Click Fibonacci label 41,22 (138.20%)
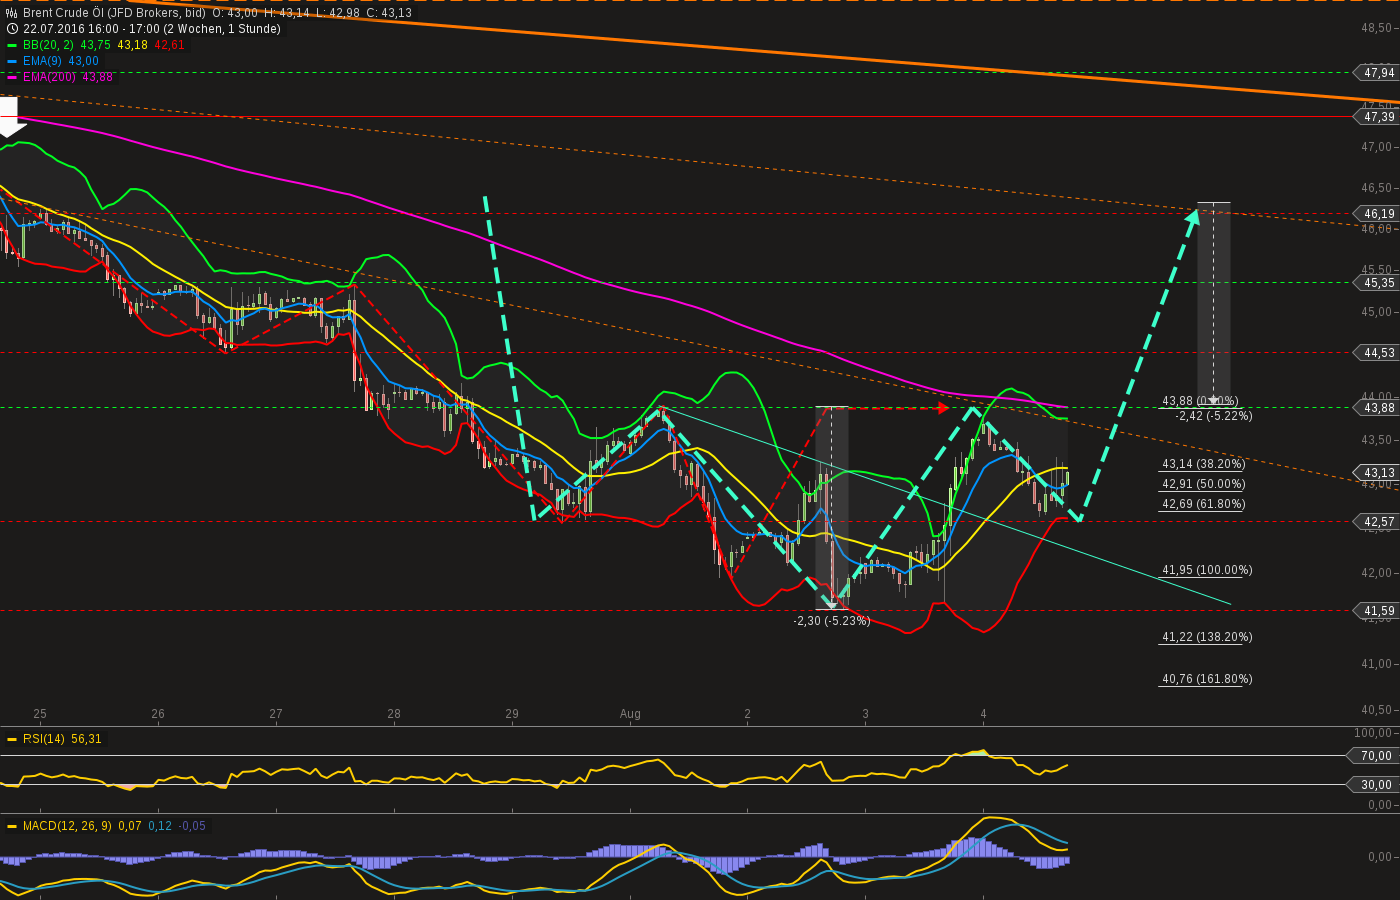This screenshot has height=900, width=1400. (x=1207, y=637)
